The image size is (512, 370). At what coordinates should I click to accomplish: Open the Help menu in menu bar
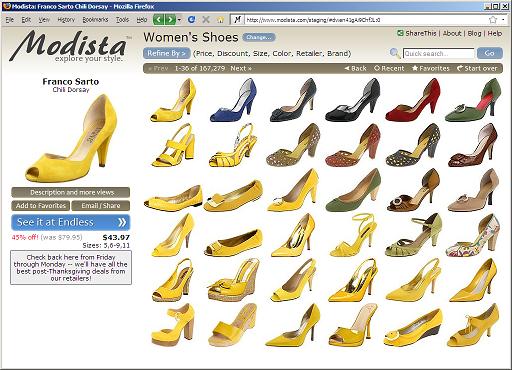point(142,20)
